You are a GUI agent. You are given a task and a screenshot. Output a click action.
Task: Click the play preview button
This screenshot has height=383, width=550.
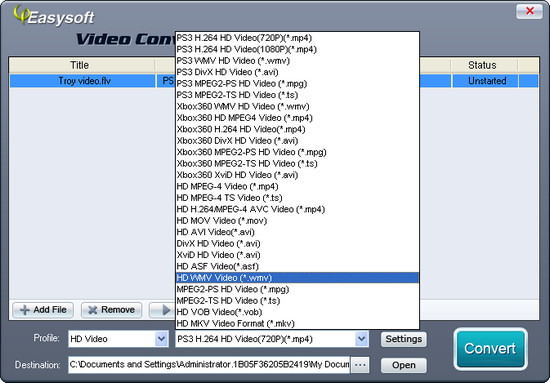click(162, 310)
